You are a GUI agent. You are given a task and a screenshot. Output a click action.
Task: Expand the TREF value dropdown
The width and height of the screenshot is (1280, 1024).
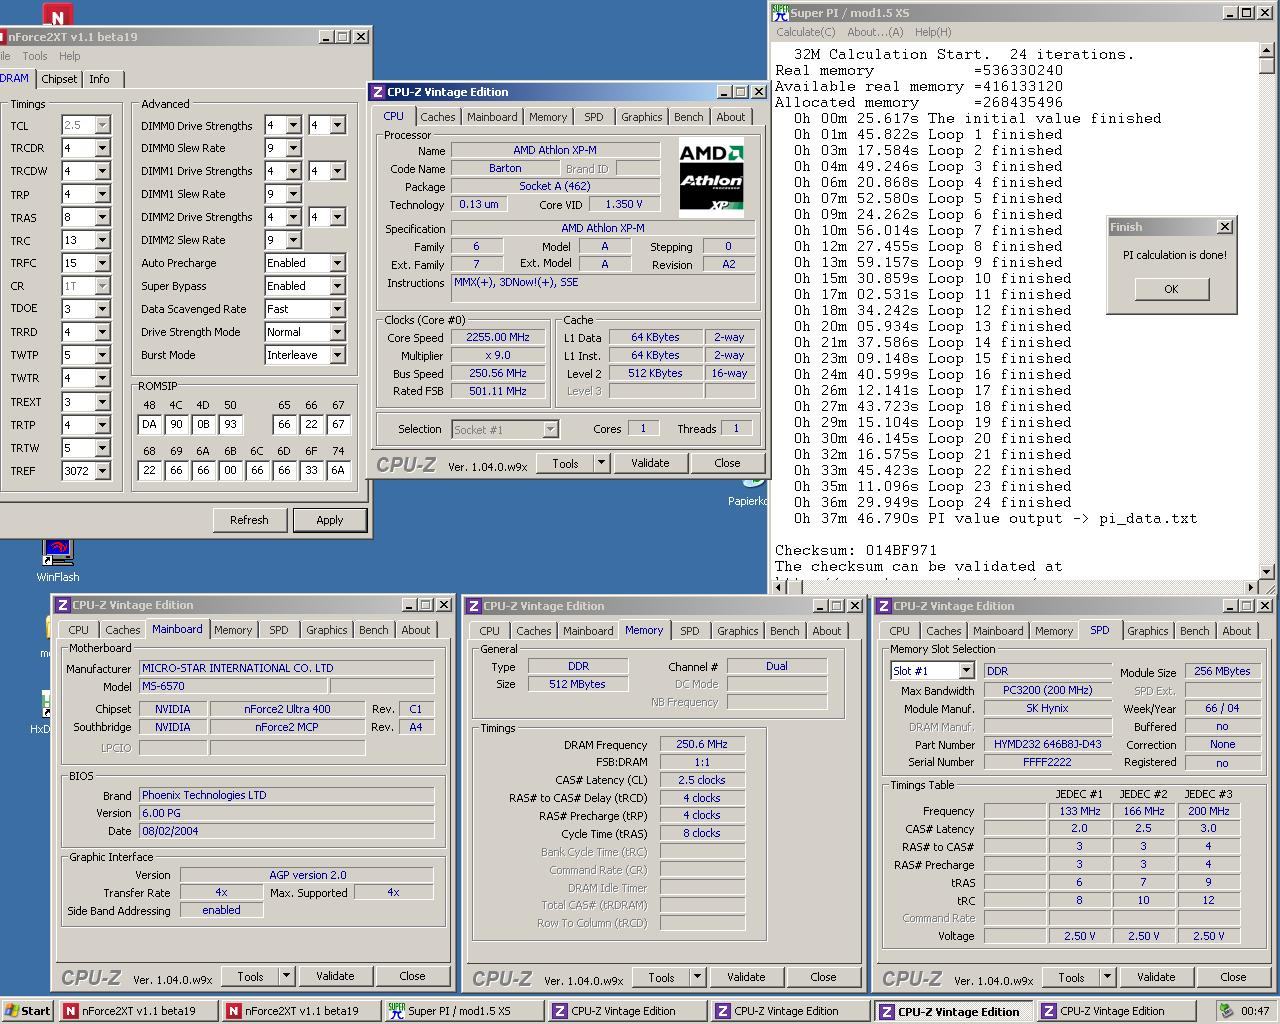pyautogui.click(x=101, y=471)
